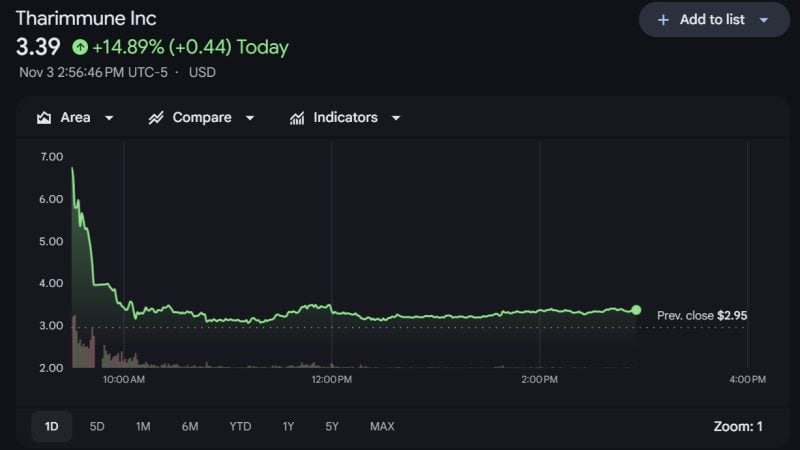
Task: Switch chart to 6M range
Action: (190, 426)
